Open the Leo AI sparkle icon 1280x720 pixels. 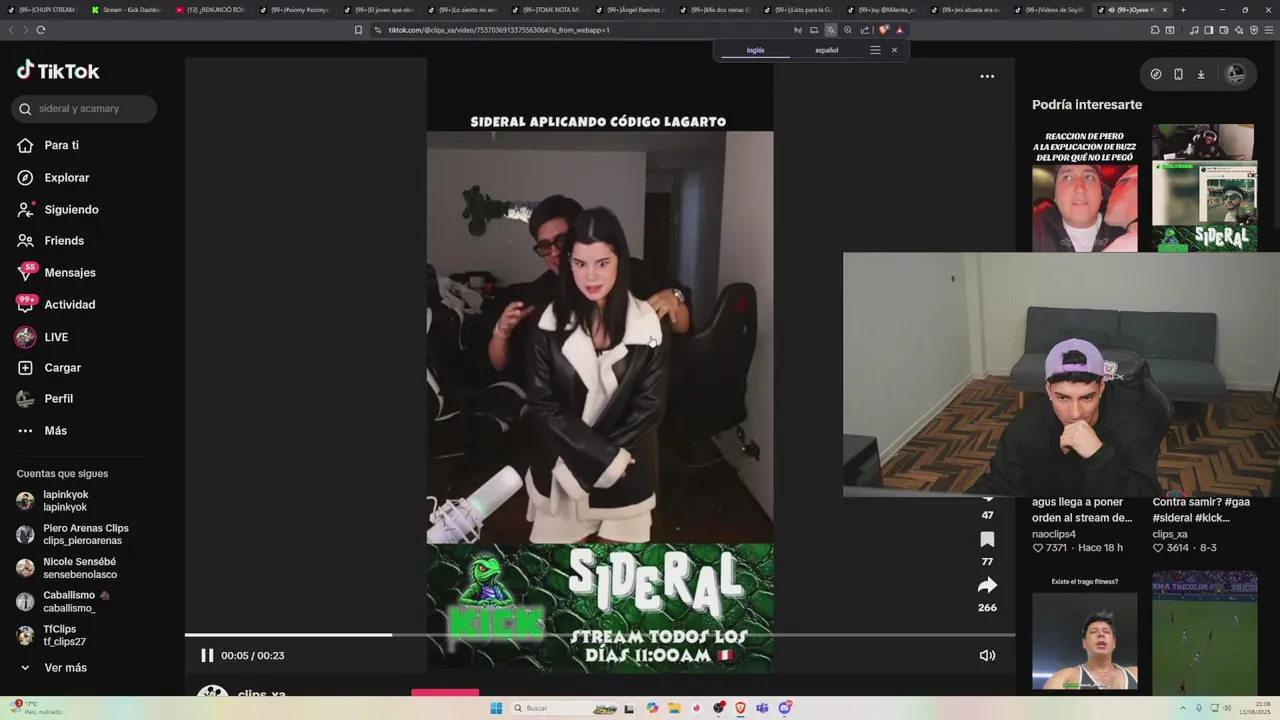[x=1239, y=30]
